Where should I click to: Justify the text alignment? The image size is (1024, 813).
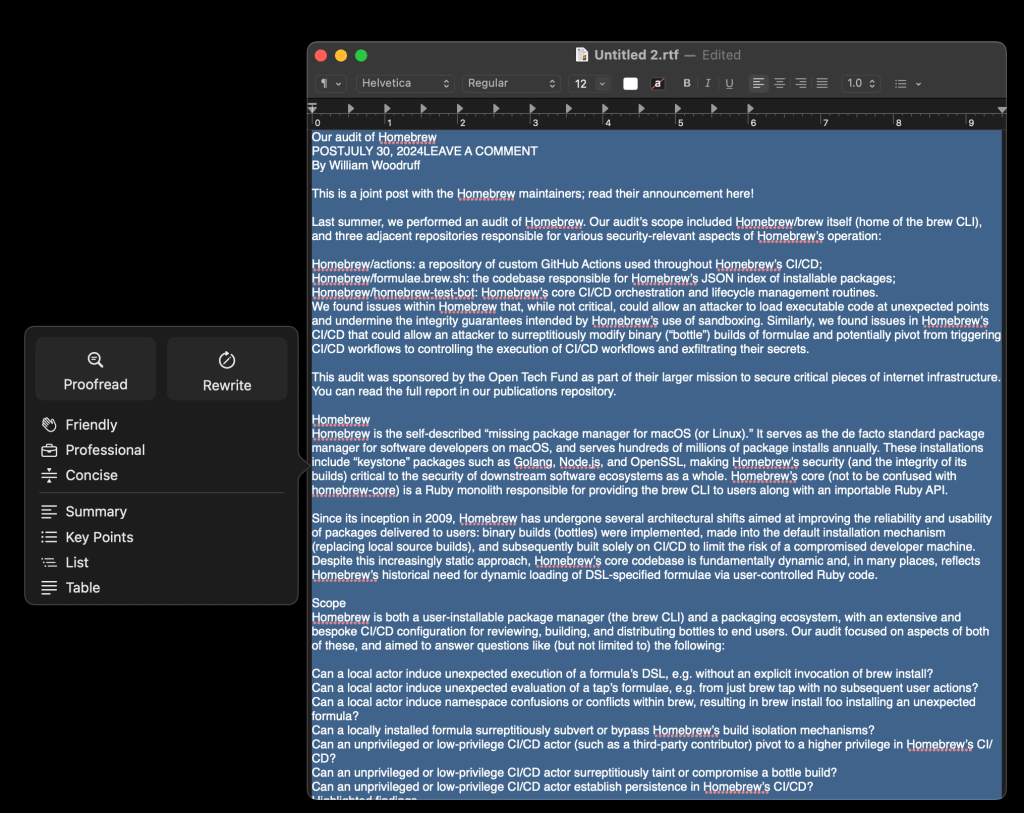[x=822, y=84]
